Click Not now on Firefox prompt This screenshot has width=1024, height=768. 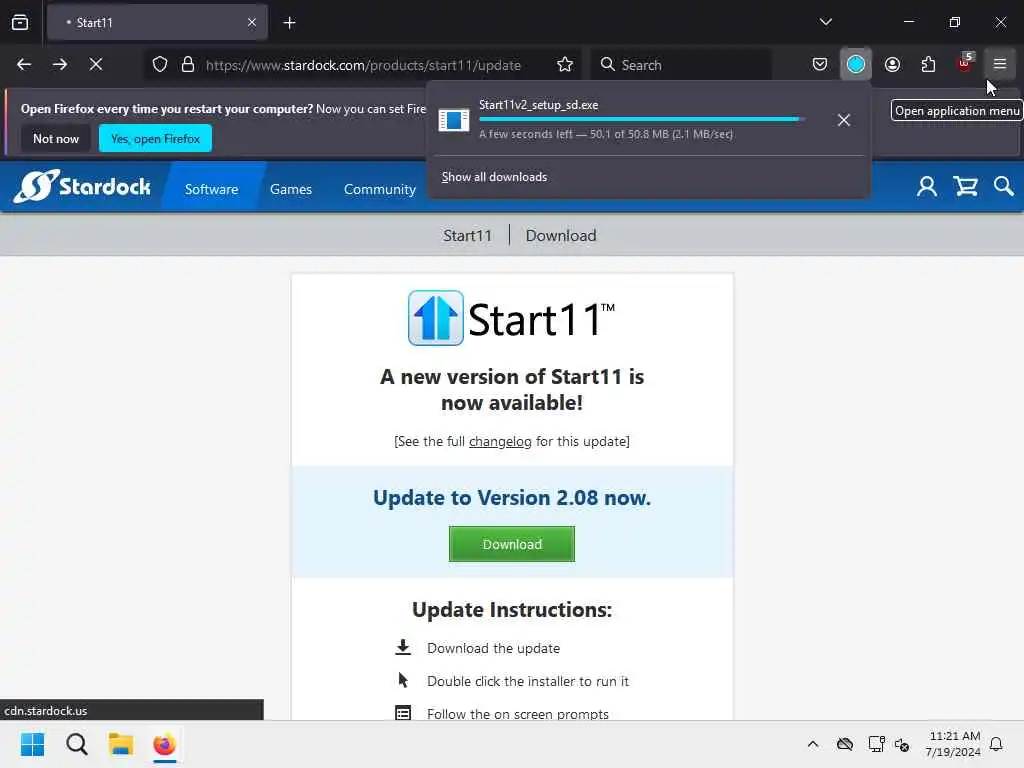click(56, 138)
